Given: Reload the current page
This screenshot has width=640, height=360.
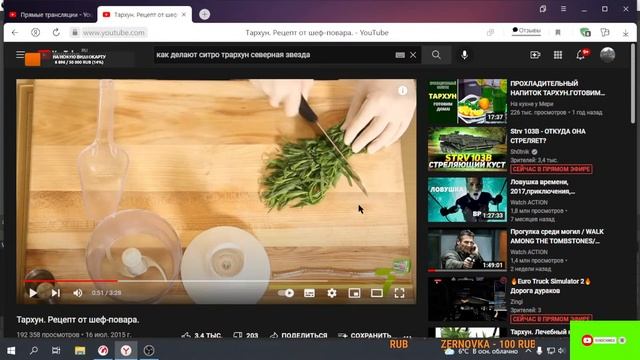Looking at the screenshot, I should click(x=56, y=32).
